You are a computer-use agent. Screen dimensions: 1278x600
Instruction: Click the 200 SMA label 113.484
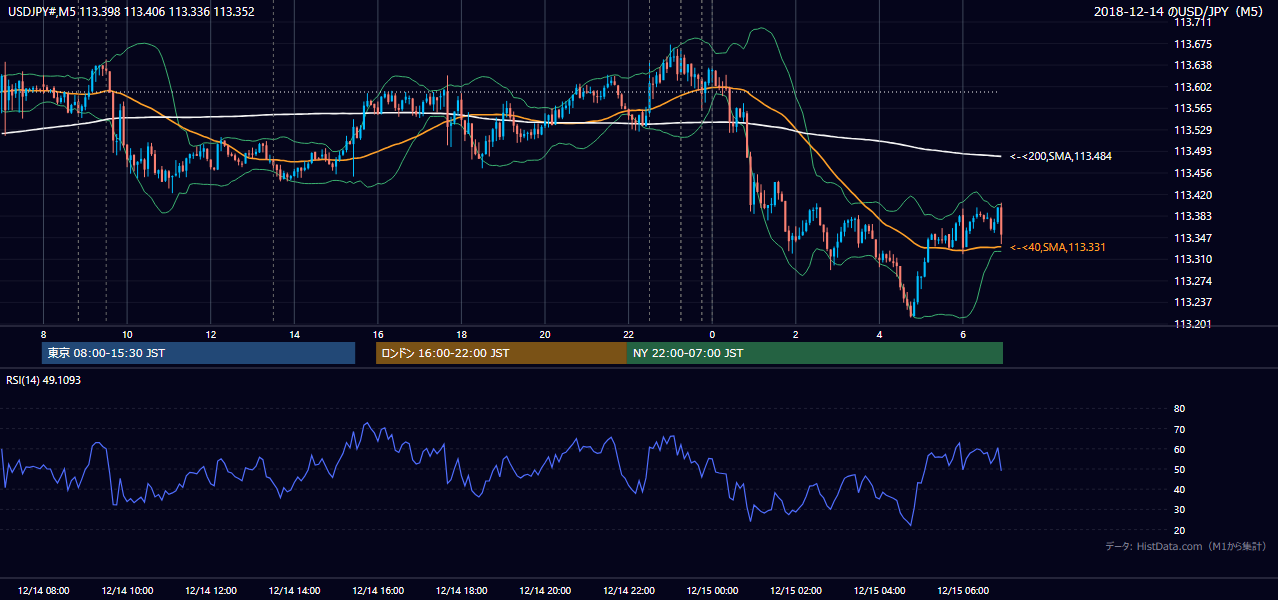point(1061,156)
